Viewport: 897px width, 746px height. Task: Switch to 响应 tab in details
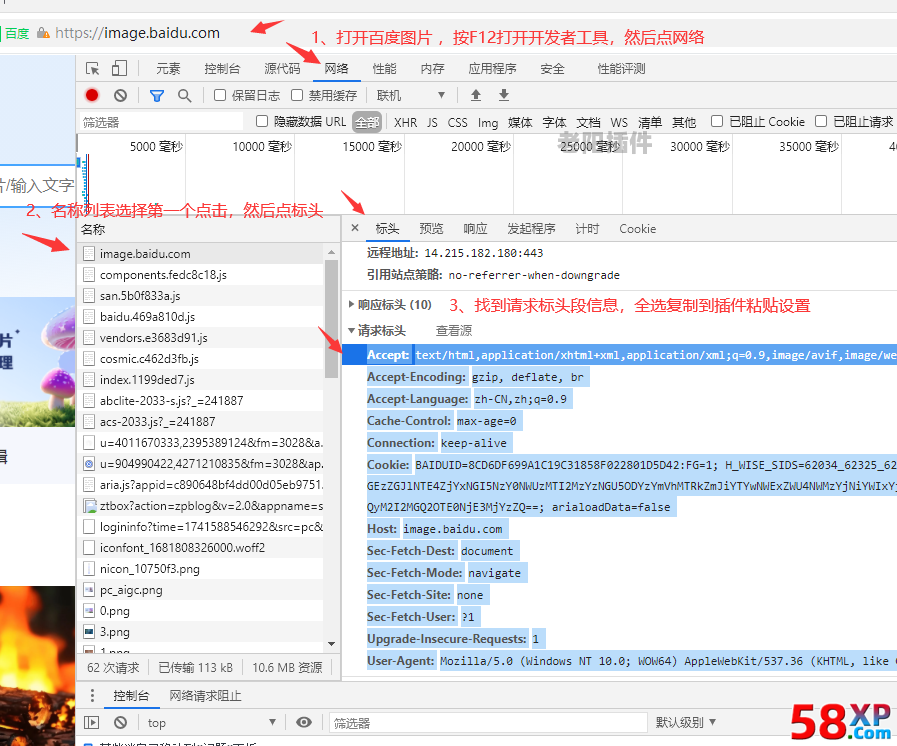pos(475,229)
